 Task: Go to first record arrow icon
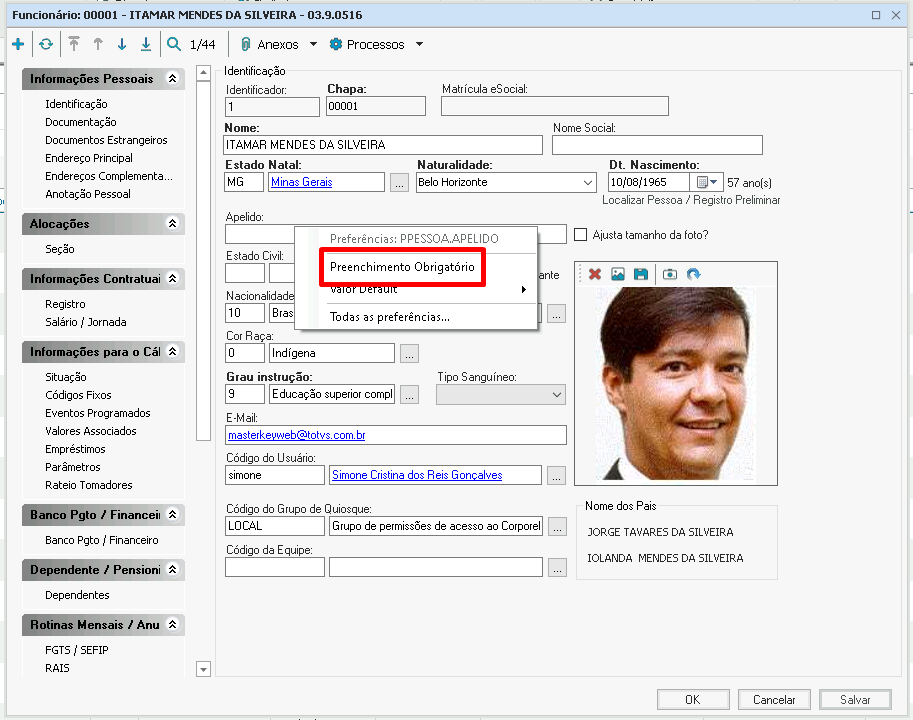click(74, 44)
